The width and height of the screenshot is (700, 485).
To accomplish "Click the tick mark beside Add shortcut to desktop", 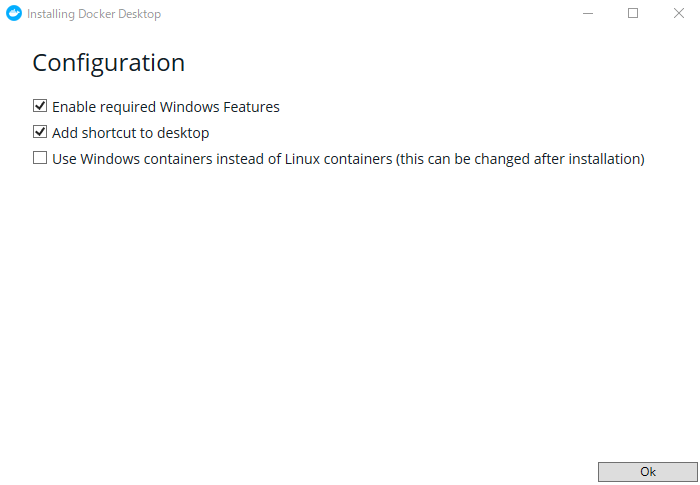I will pyautogui.click(x=40, y=131).
